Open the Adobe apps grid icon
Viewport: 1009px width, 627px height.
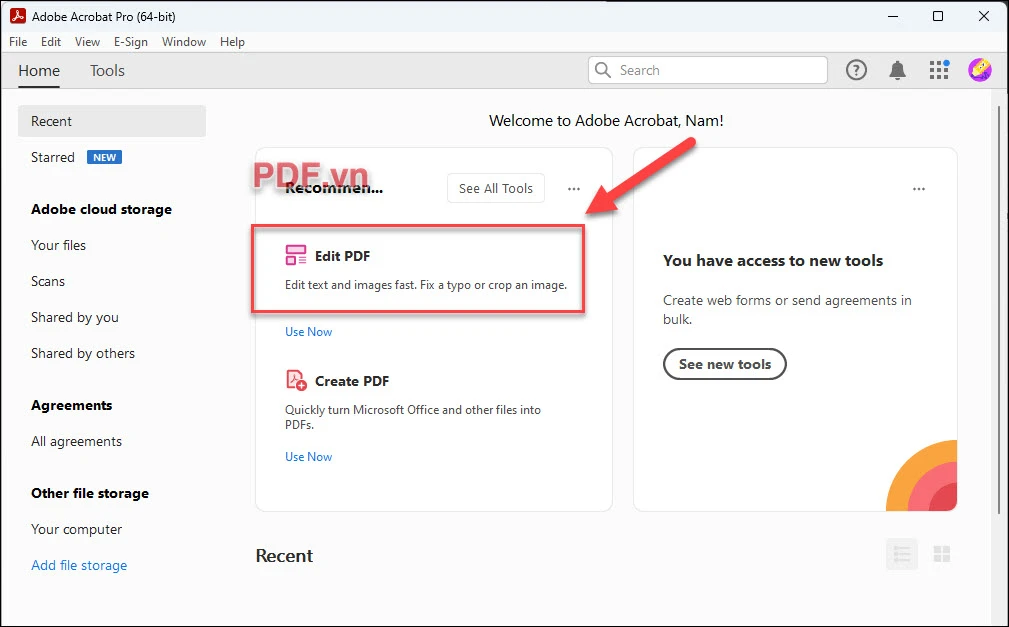coord(939,70)
